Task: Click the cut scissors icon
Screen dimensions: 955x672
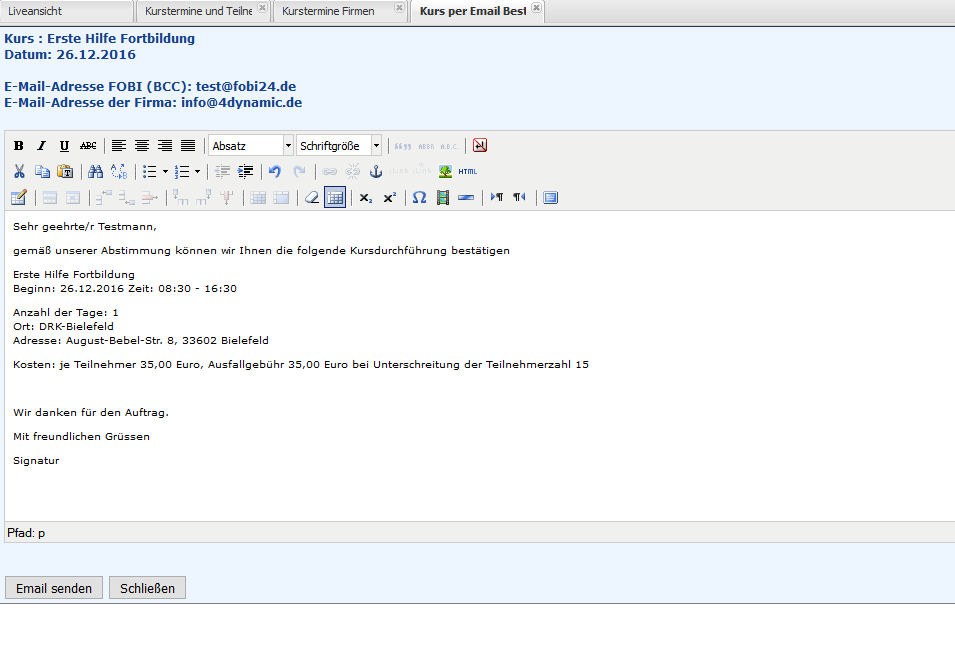Action: tap(18, 172)
